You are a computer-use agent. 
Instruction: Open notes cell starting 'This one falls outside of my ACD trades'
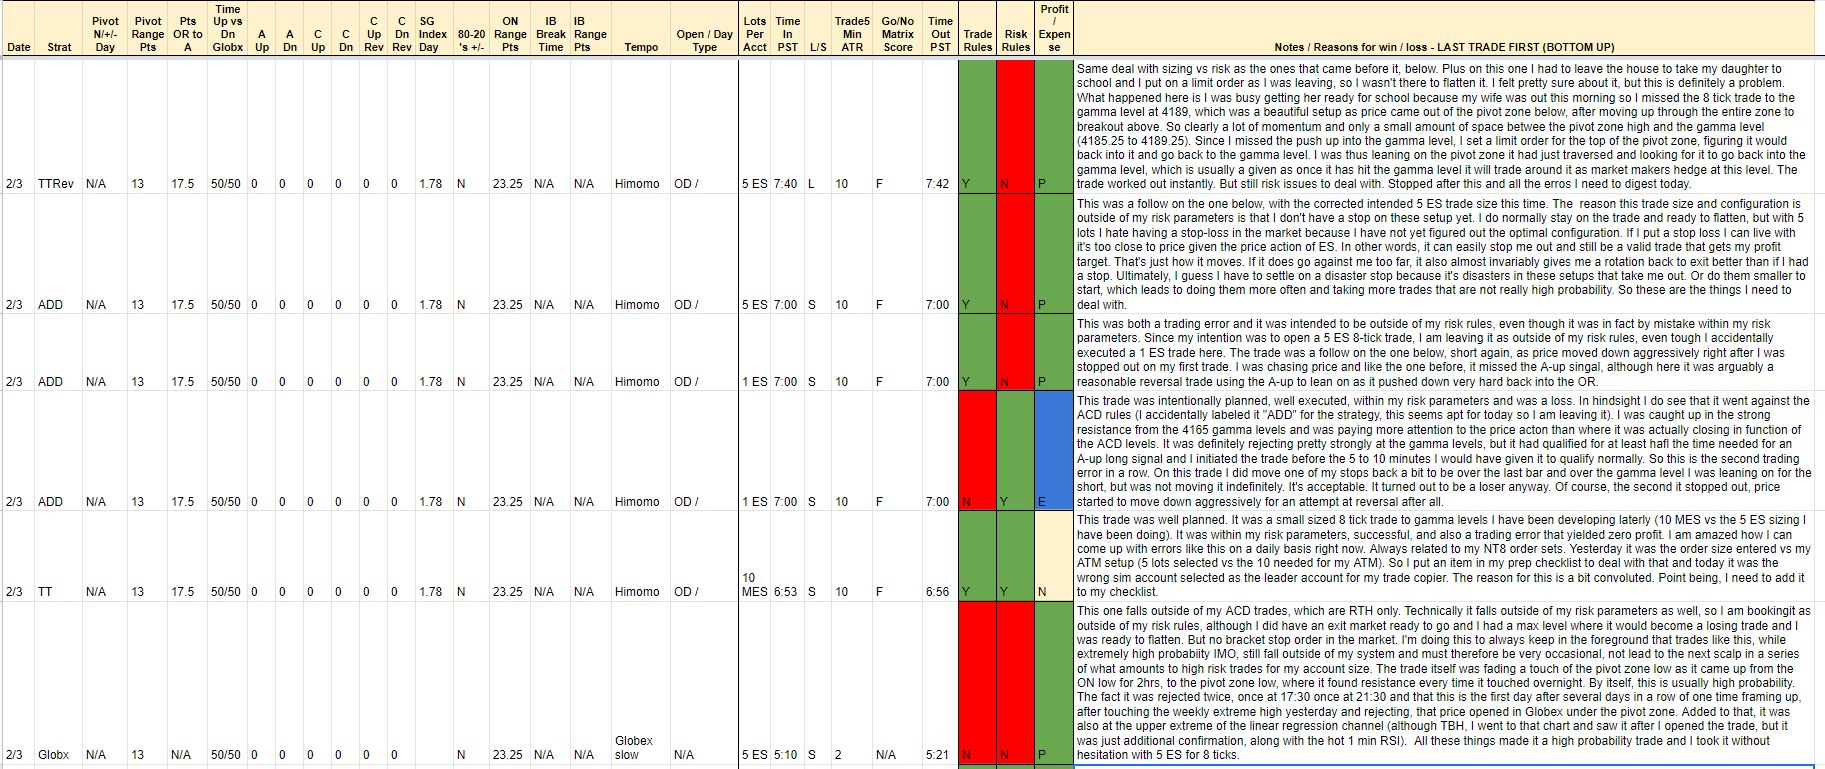pos(1445,683)
